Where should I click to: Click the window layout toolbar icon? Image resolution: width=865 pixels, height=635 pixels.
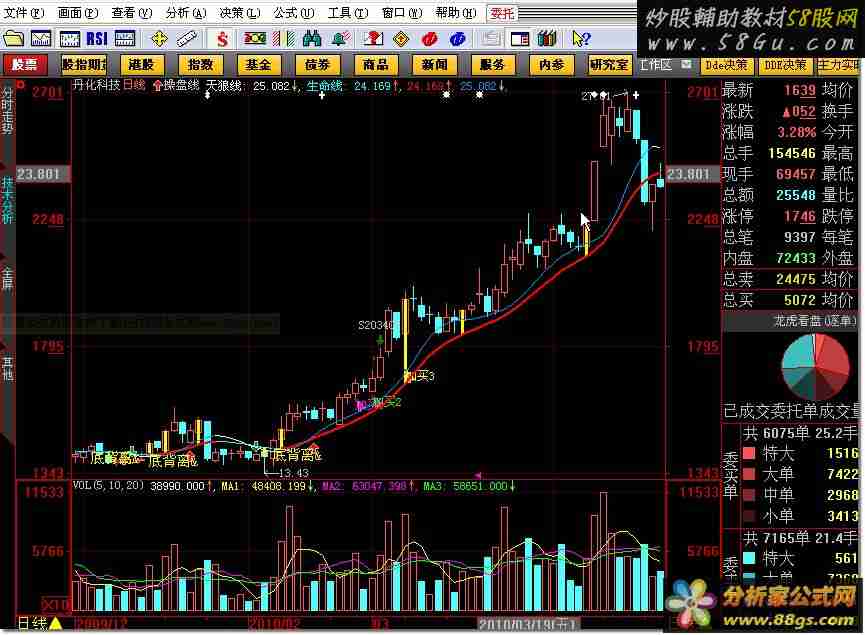520,39
